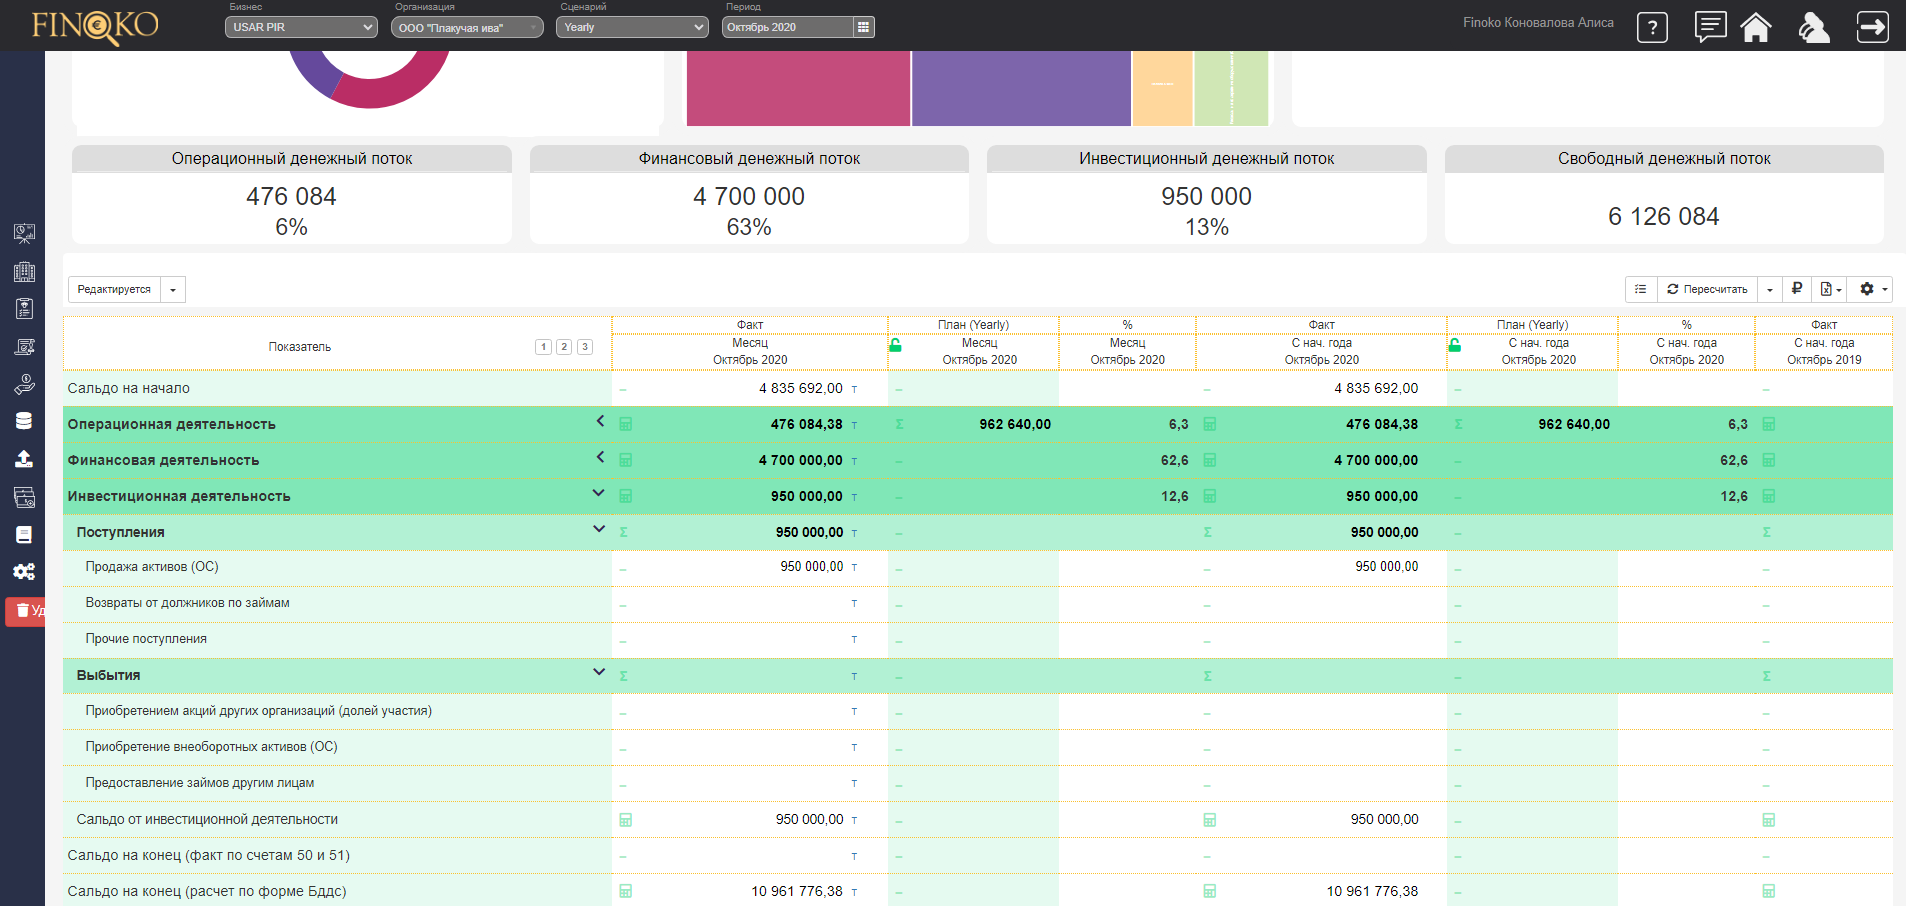Open the chat messages icon
1906x906 pixels.
tap(1710, 27)
